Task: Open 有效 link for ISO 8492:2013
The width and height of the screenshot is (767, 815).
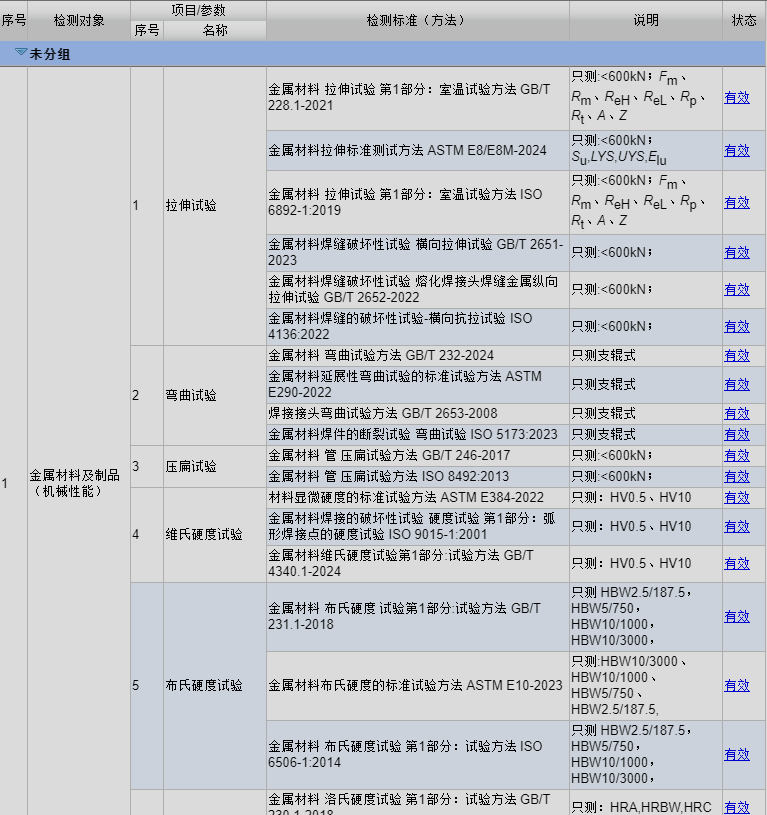Action: 737,477
